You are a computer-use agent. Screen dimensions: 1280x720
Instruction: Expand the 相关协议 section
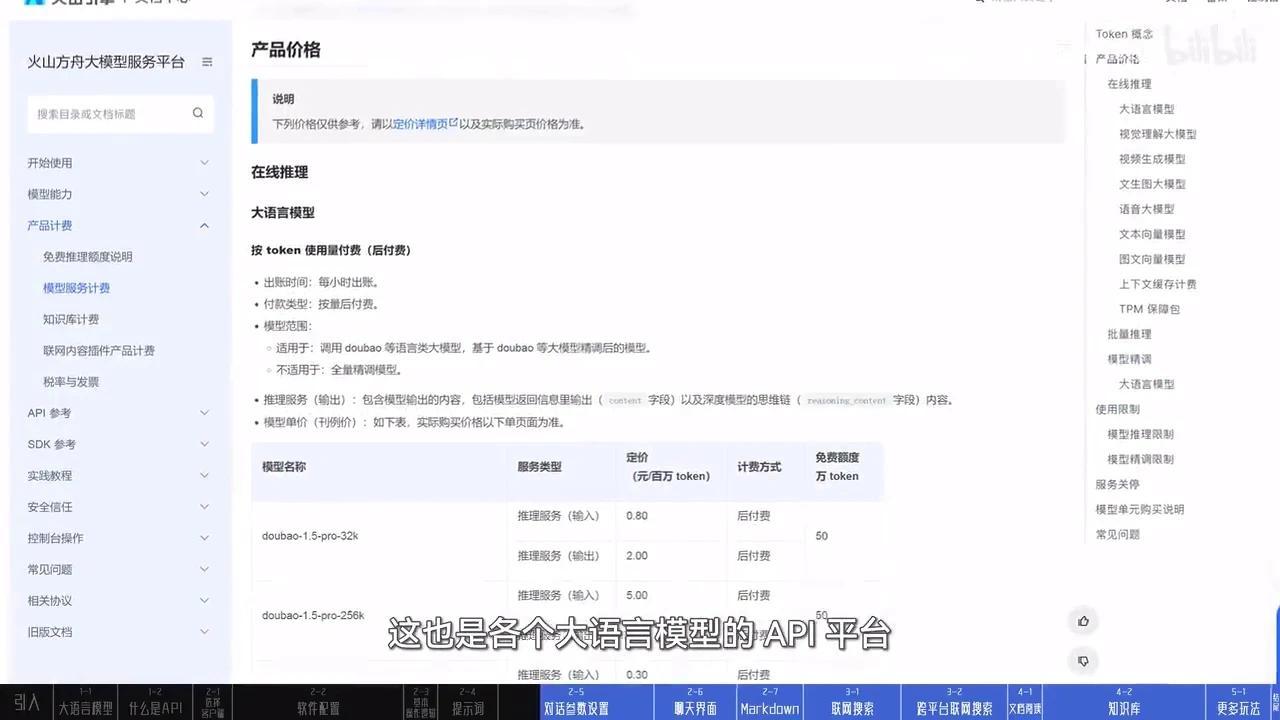(x=120, y=600)
